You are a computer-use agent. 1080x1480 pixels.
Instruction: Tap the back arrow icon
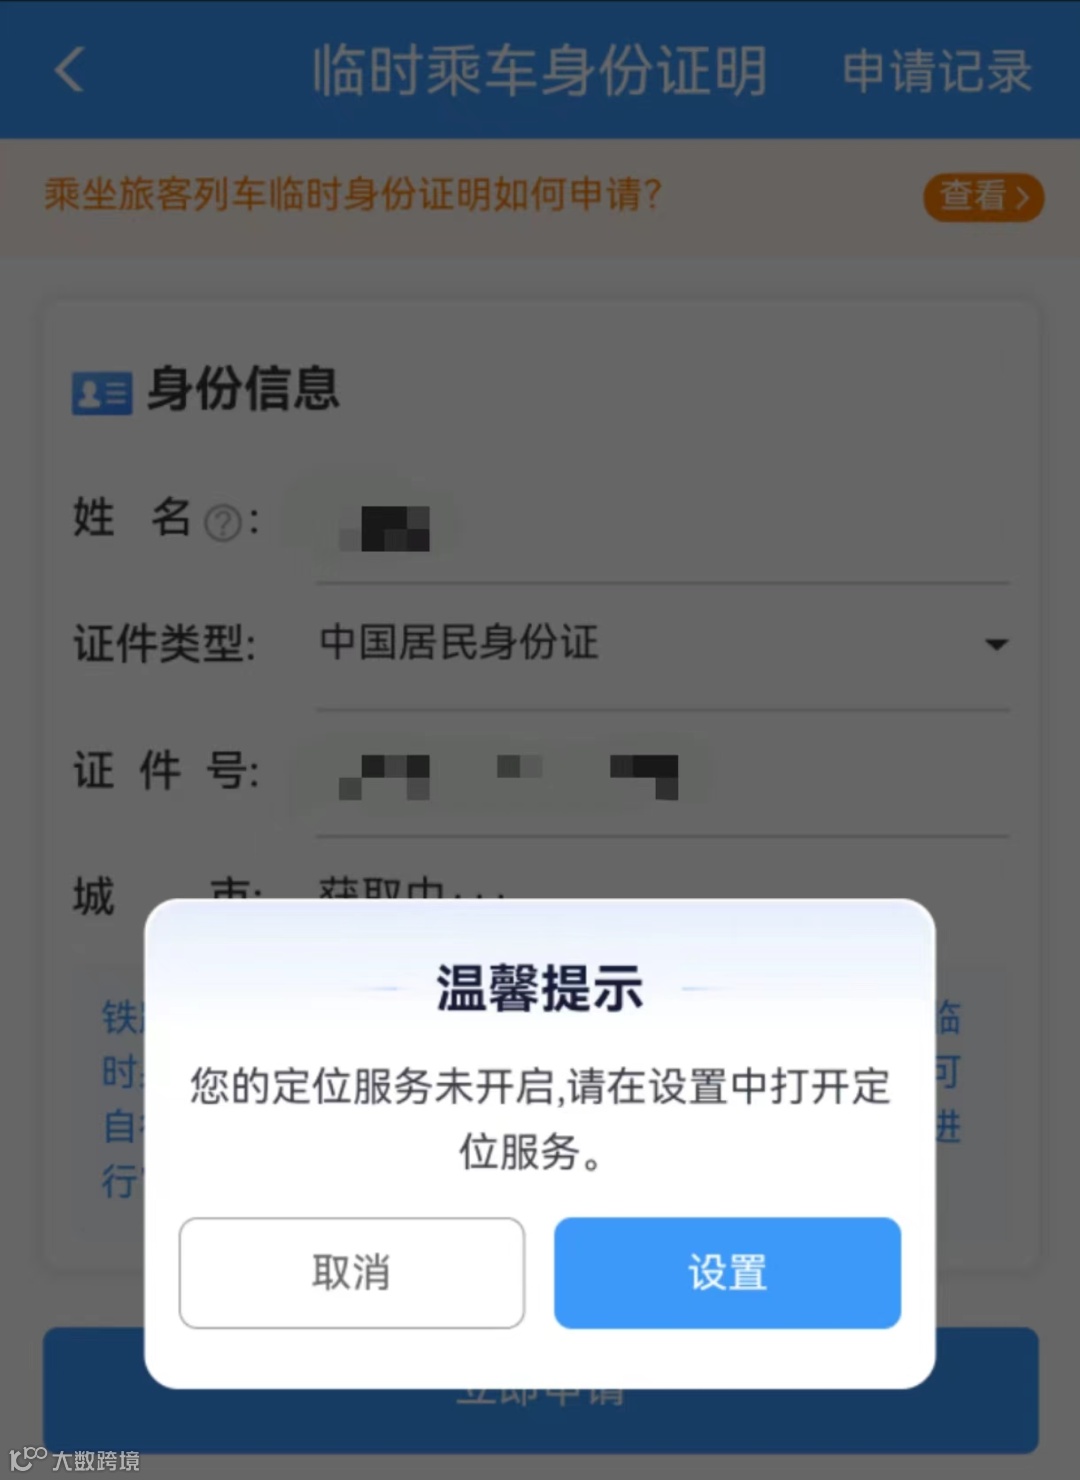tap(70, 70)
